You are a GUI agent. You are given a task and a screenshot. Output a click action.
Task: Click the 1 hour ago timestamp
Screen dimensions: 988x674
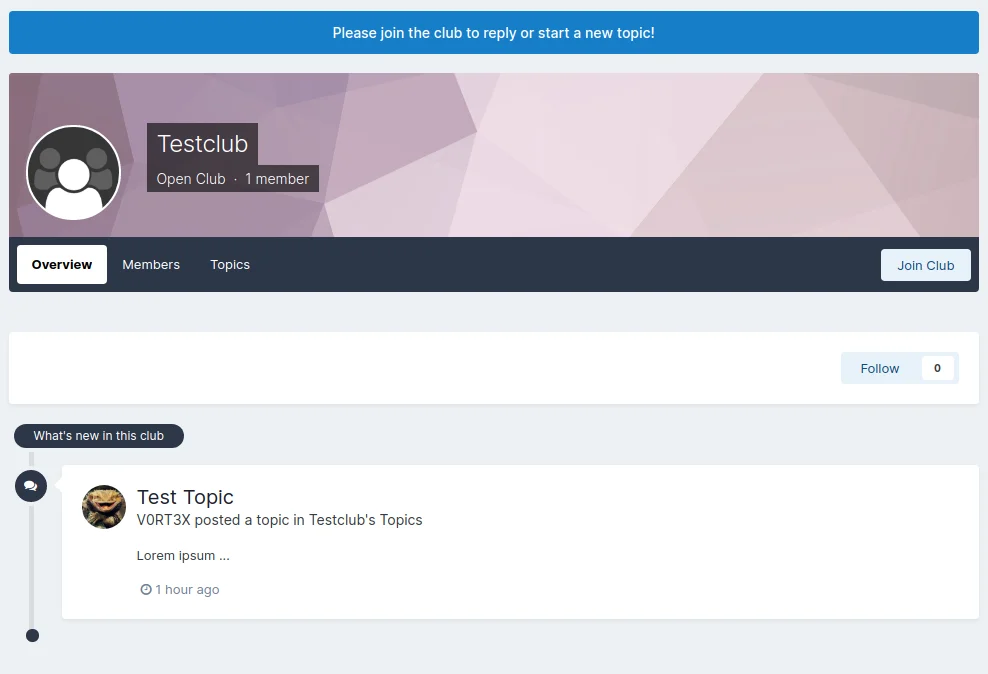point(187,590)
